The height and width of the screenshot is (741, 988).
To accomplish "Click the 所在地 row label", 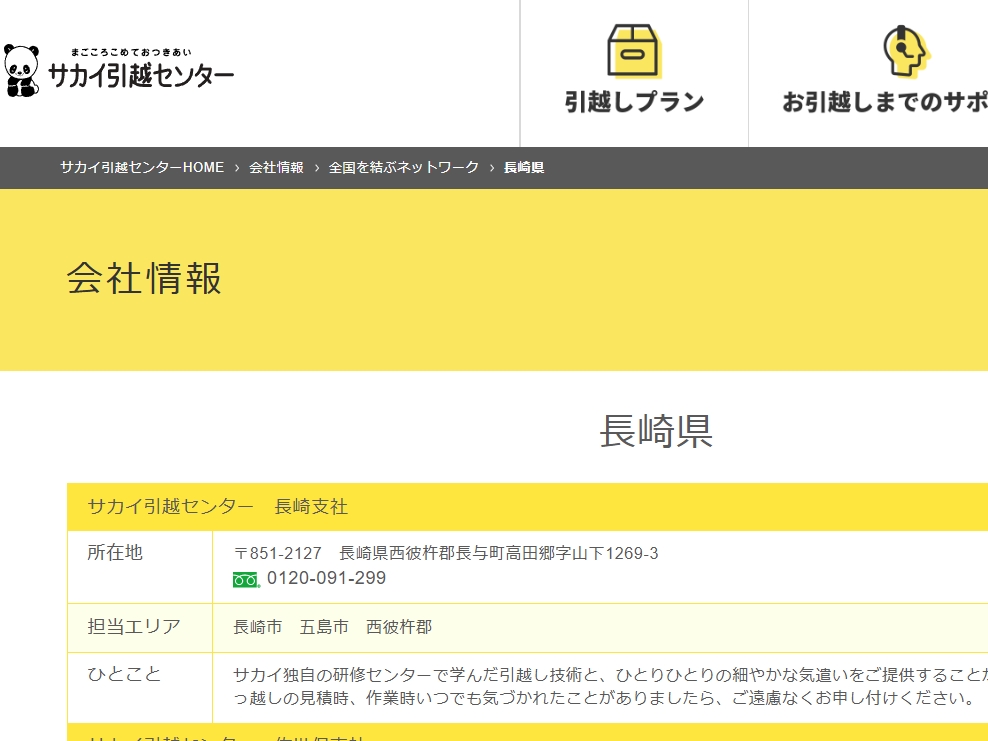I will [114, 553].
